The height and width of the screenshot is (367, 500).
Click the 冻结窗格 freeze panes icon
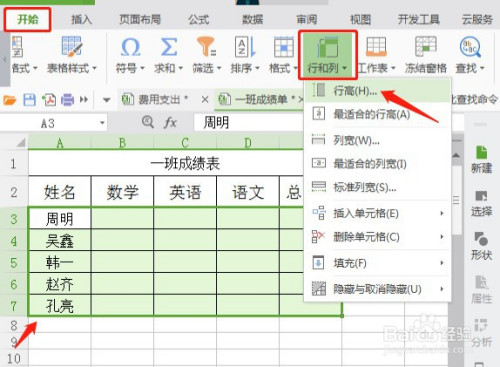[x=426, y=46]
